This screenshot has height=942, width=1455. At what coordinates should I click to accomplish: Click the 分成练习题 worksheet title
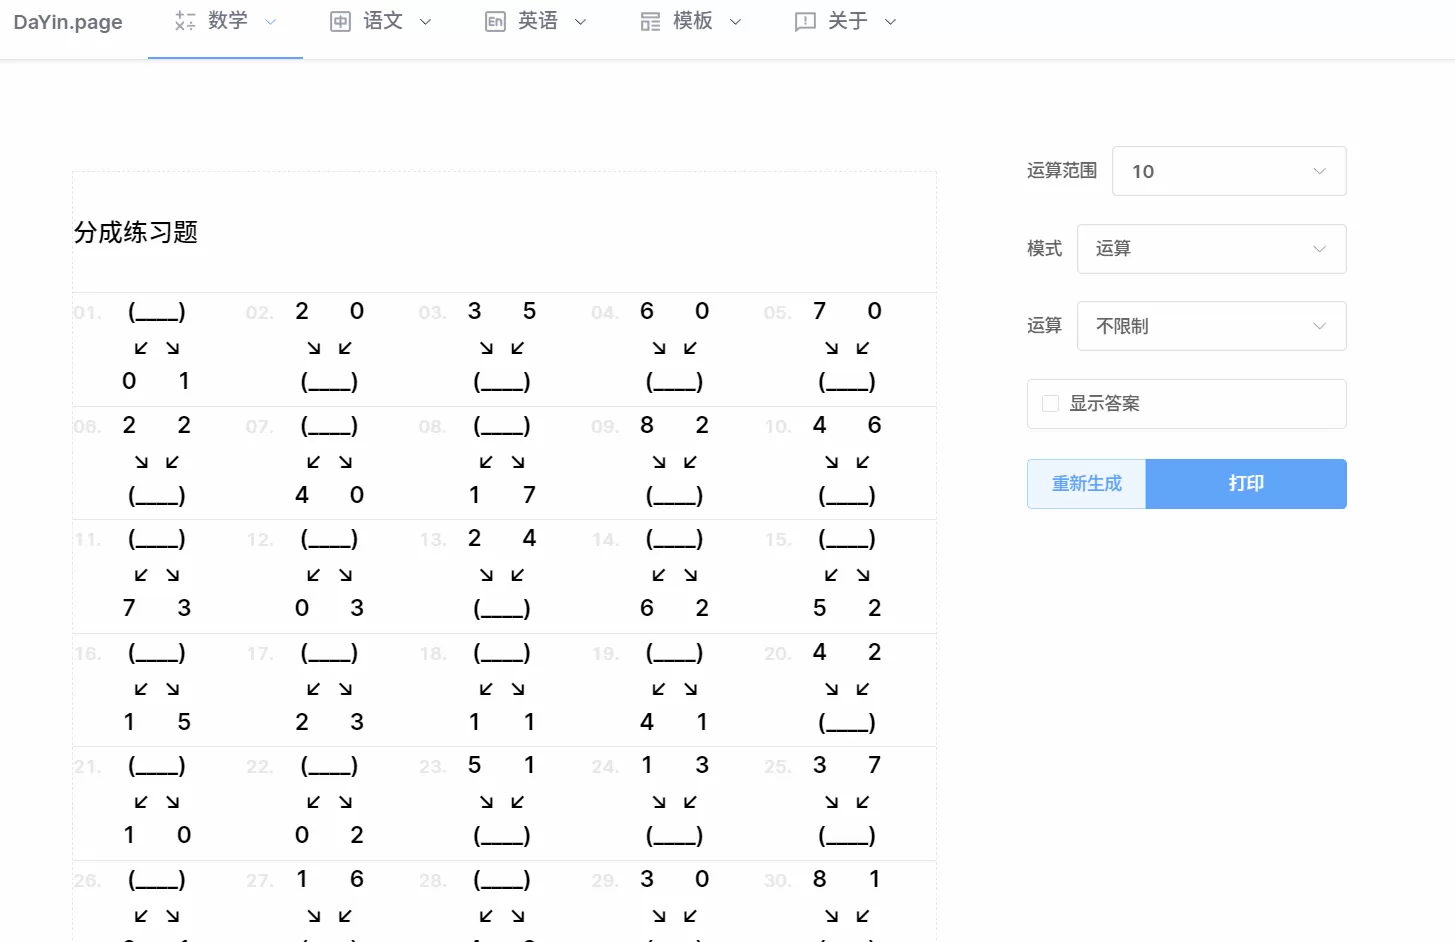tap(136, 232)
